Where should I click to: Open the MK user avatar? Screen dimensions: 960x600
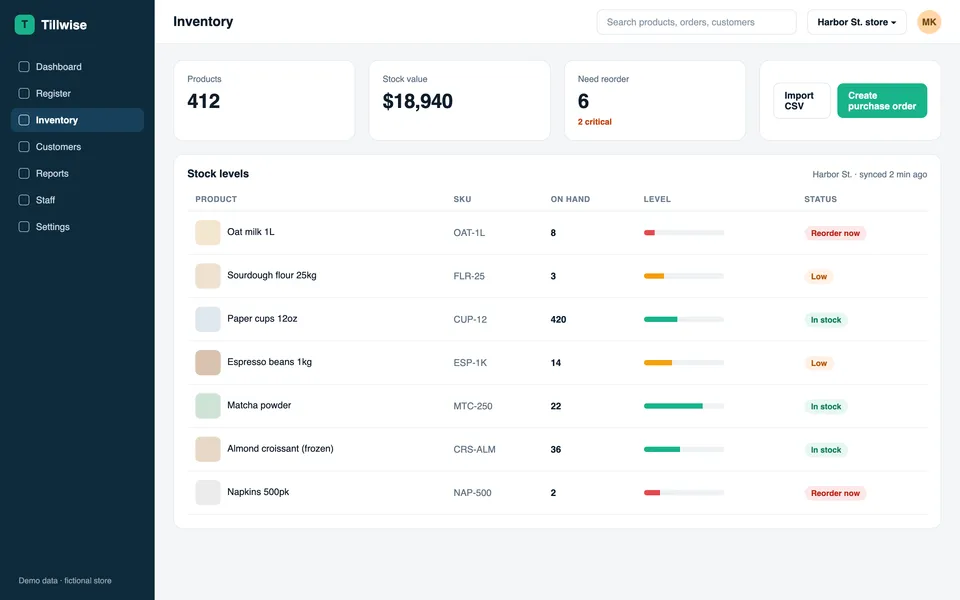point(929,22)
